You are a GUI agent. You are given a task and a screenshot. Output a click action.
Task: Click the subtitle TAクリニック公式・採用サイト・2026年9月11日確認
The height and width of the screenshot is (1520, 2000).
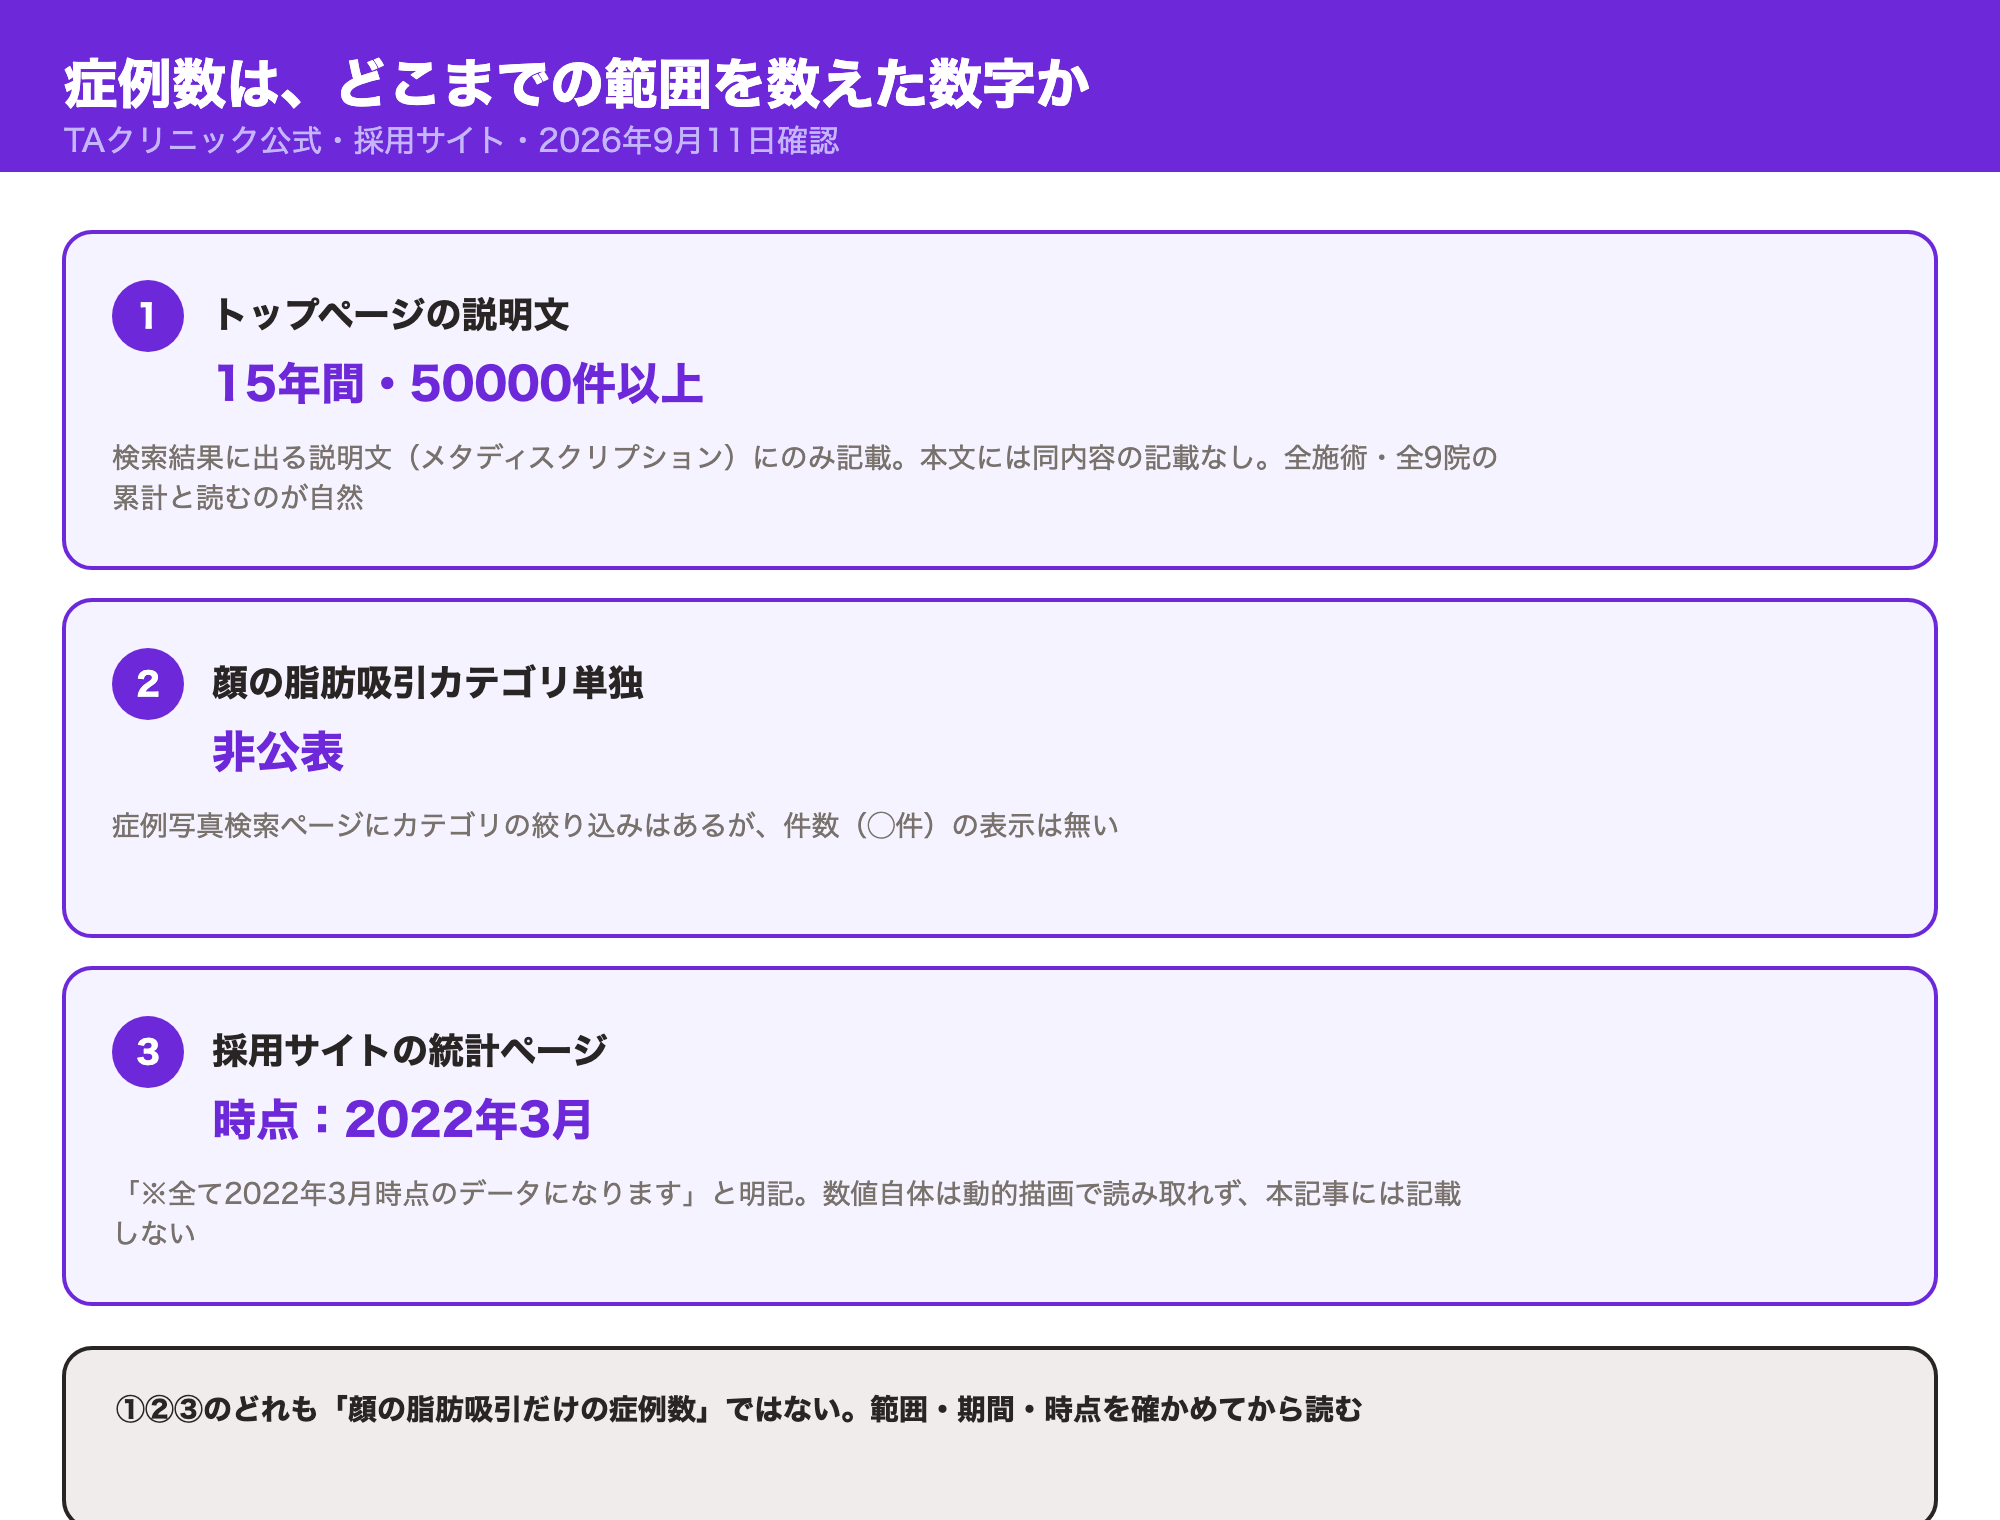click(451, 140)
